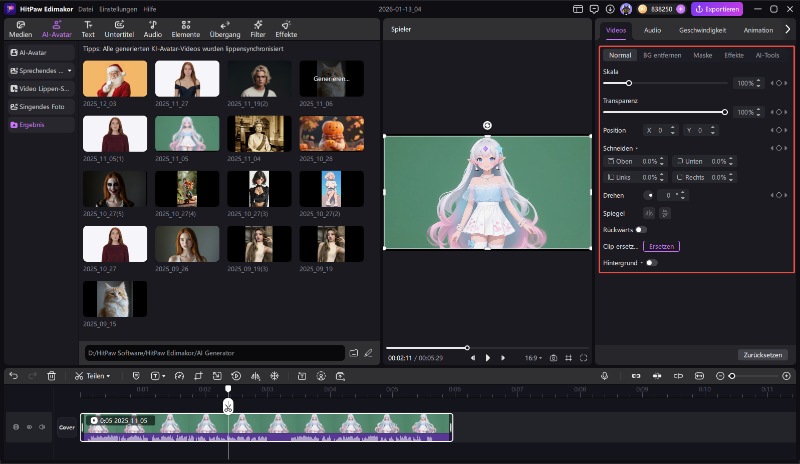Click the delete trash icon in timeline toolbar
Image resolution: width=800 pixels, height=464 pixels.
(x=51, y=376)
